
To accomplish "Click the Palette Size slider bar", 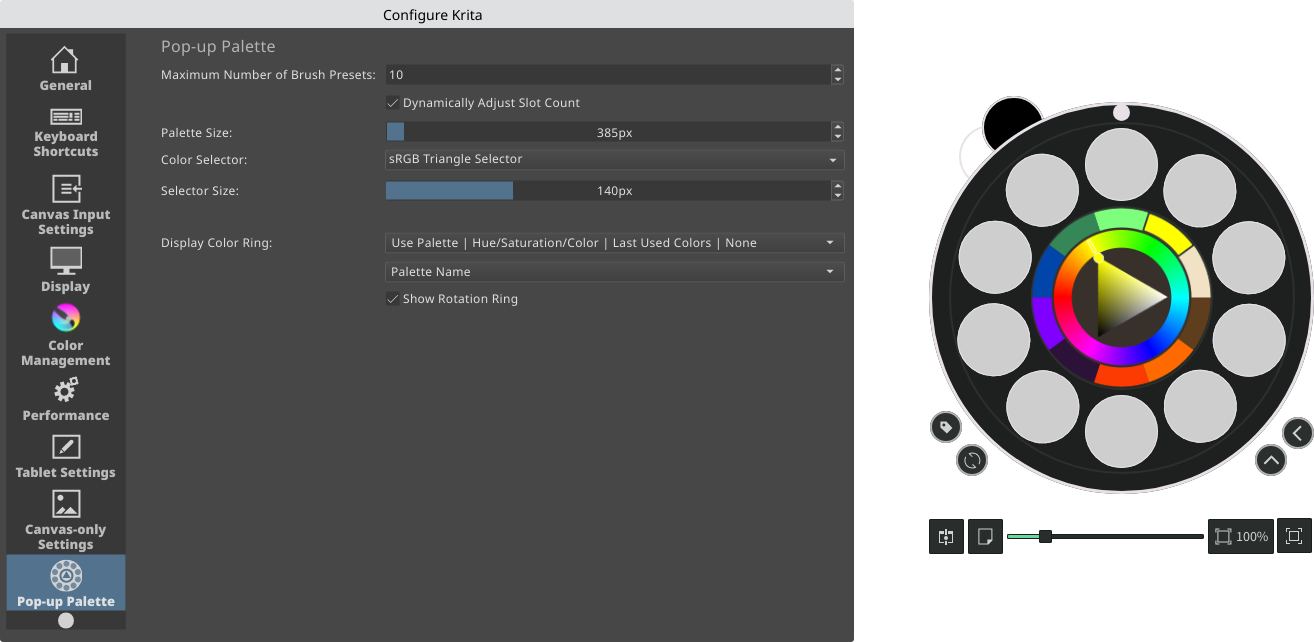I will click(x=607, y=132).
